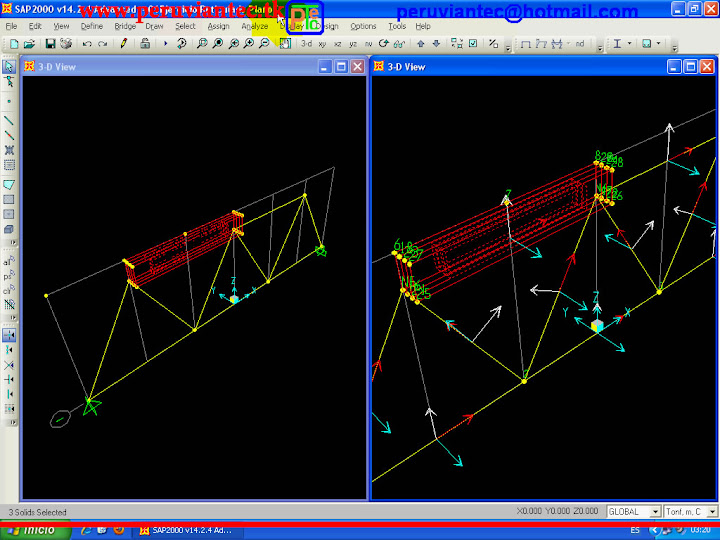The image size is (720, 540).
Task: Select the draw rectangular area tool
Action: pyautogui.click(x=9, y=199)
